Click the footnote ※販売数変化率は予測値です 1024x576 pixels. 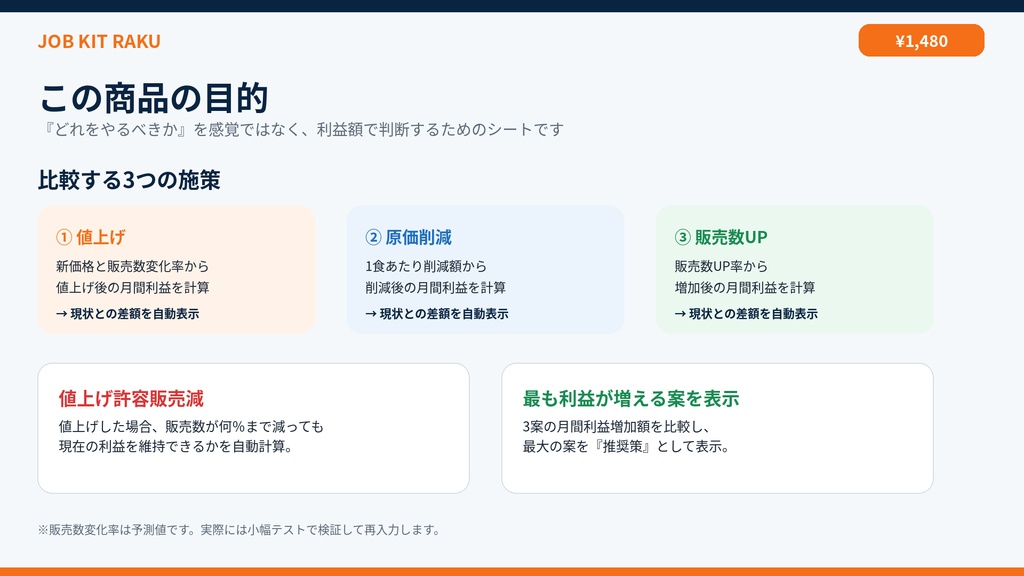pos(239,530)
